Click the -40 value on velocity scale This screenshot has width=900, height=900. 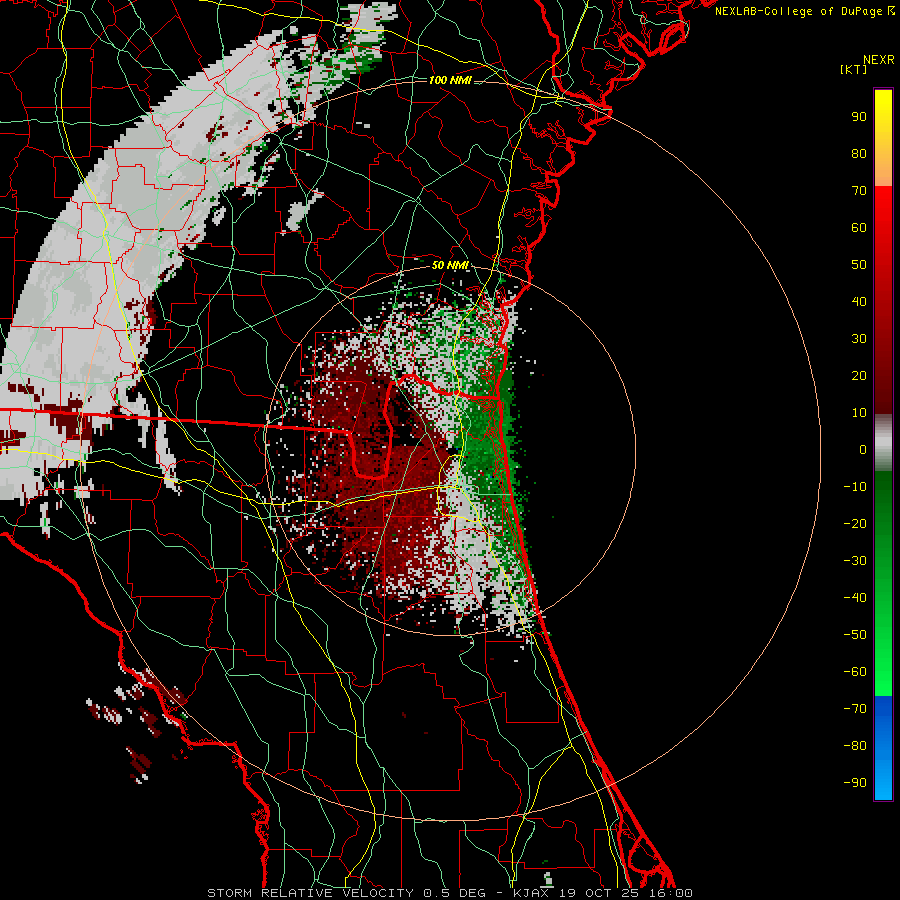(x=855, y=598)
